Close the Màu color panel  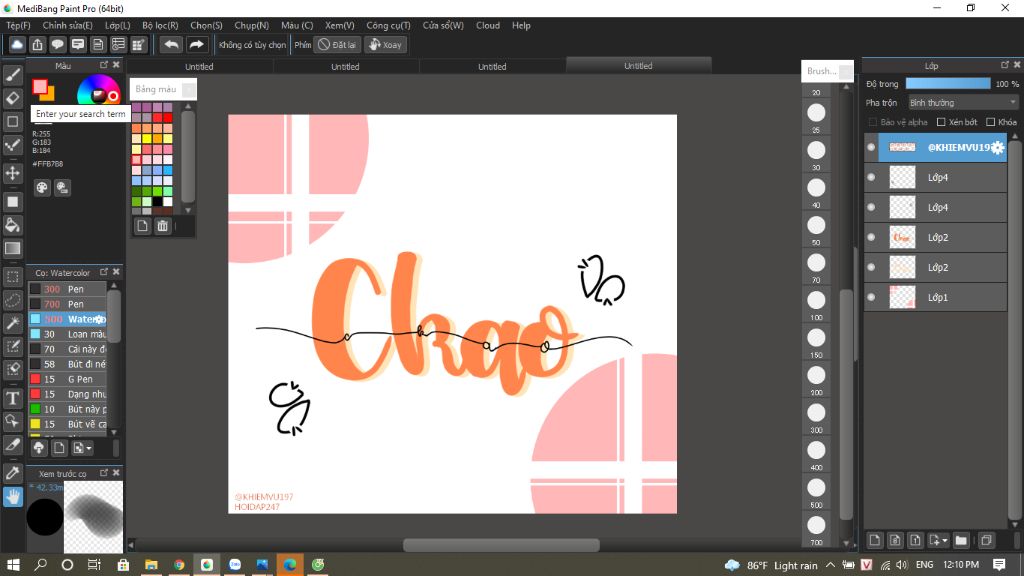click(116, 65)
